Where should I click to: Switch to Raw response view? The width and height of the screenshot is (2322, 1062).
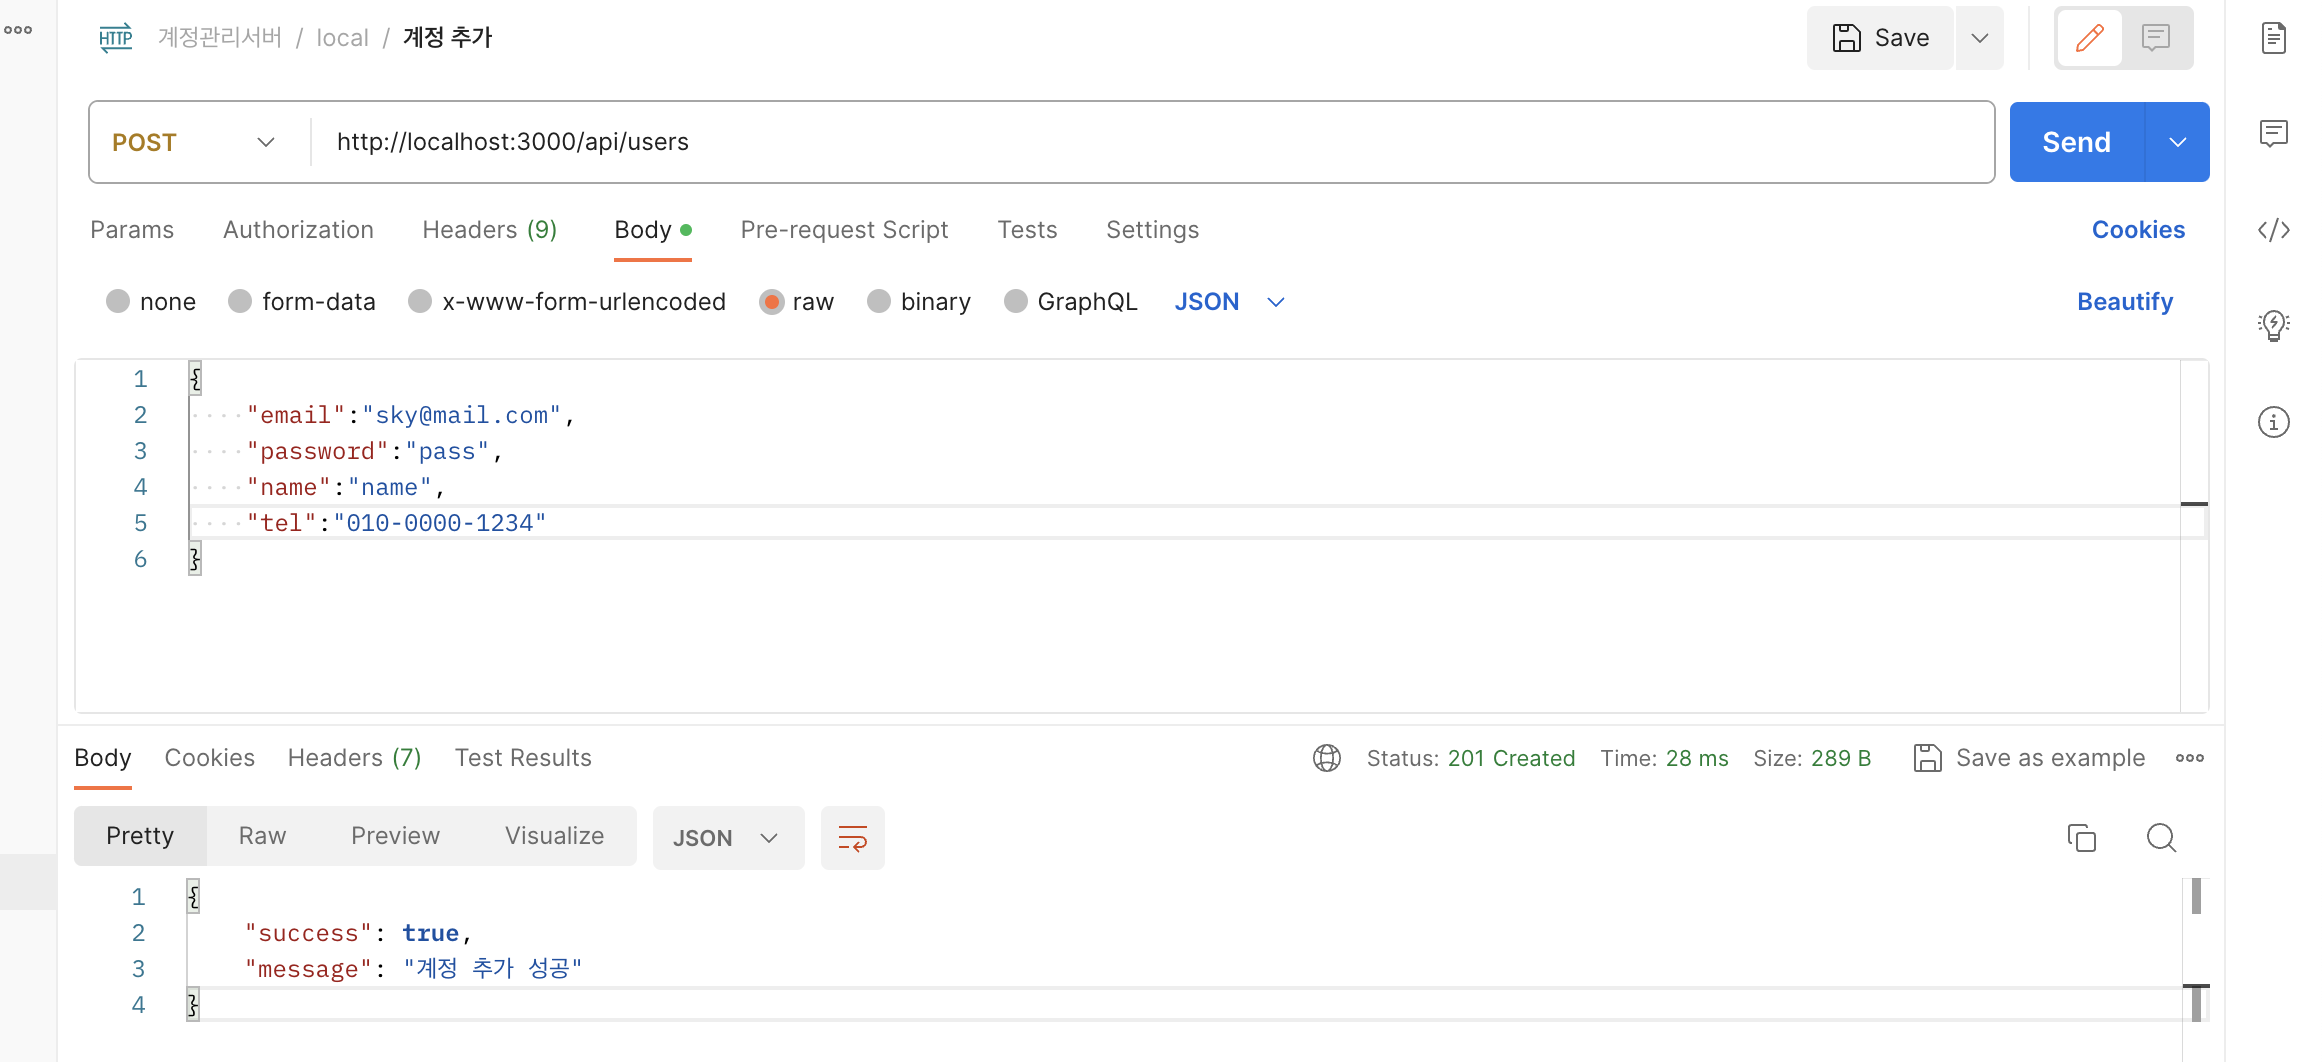pos(263,836)
